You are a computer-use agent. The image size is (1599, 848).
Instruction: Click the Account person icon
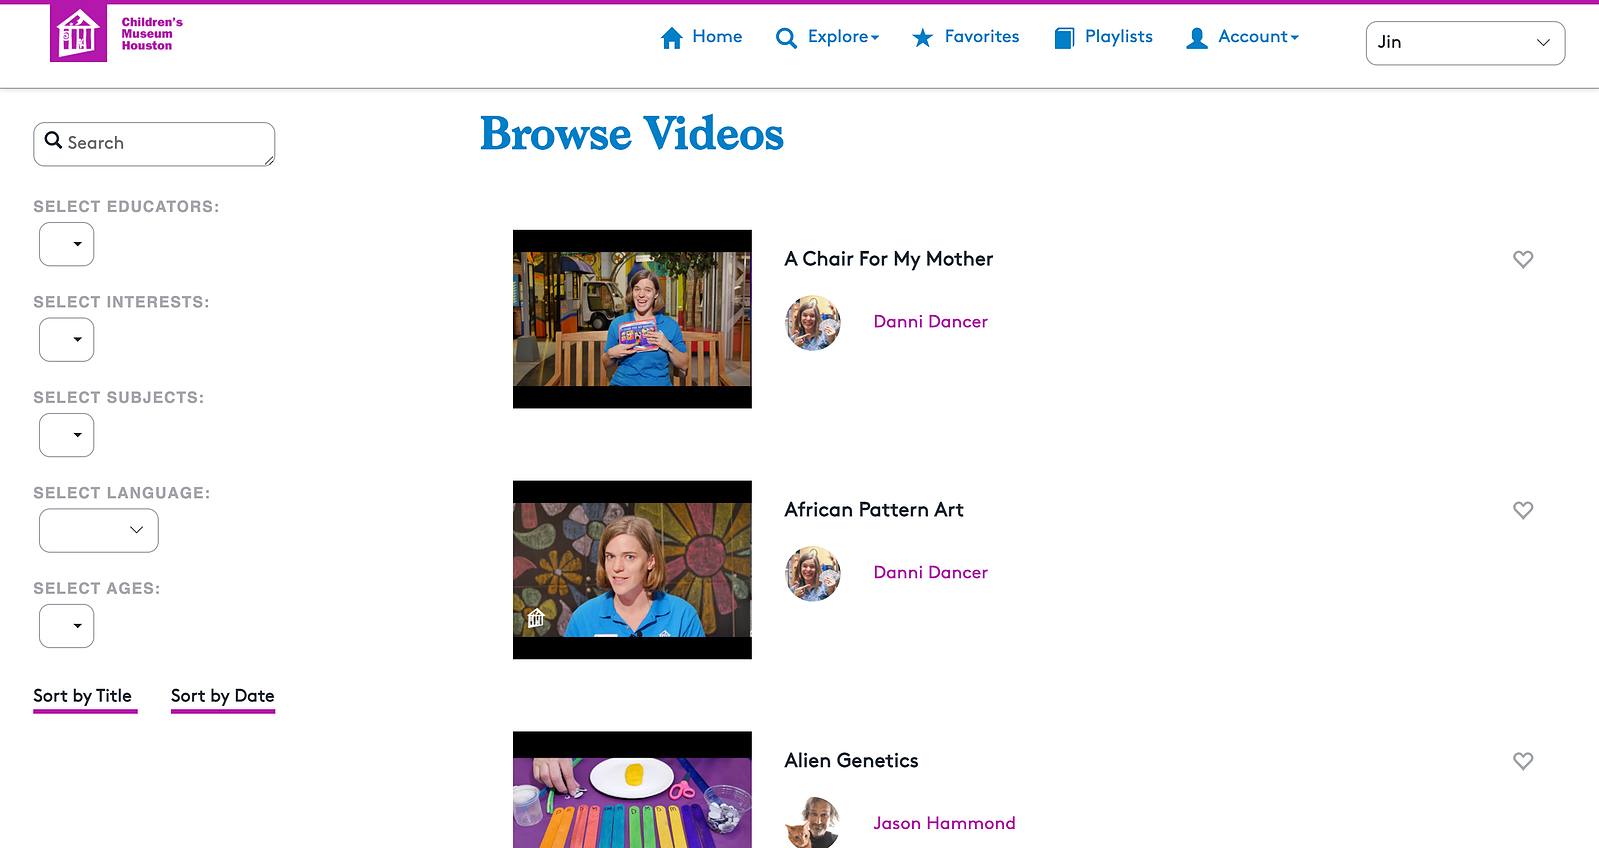(x=1197, y=38)
